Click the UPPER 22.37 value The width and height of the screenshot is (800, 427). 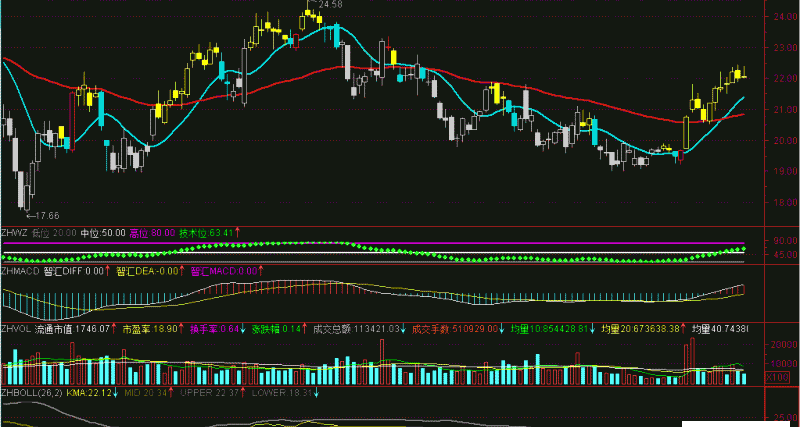pyautogui.click(x=210, y=393)
